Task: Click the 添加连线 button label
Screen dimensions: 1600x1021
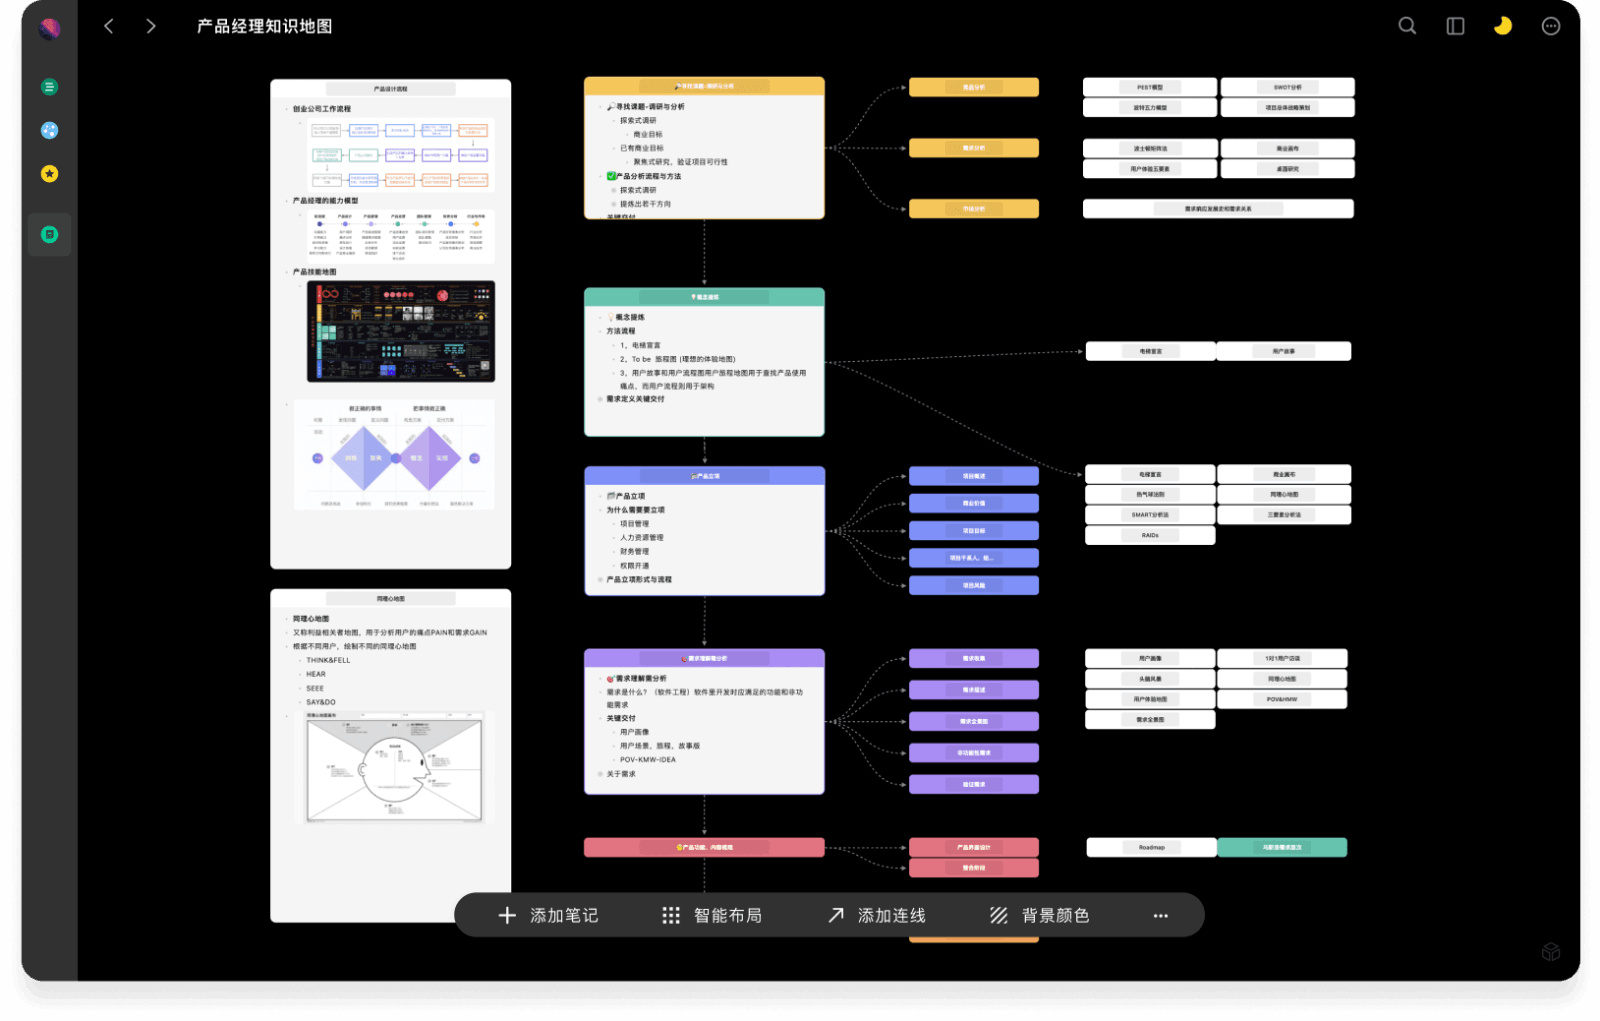Action: pos(892,915)
